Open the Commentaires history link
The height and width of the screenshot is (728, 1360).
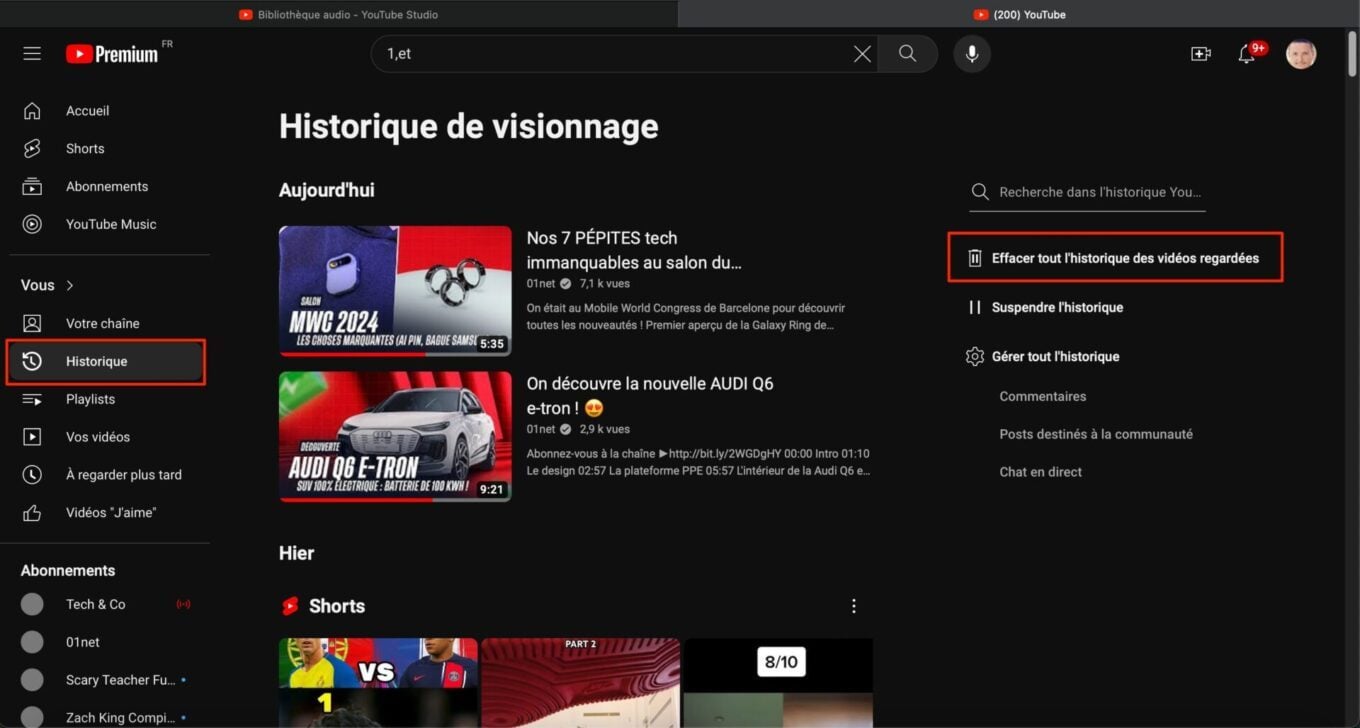click(x=1042, y=397)
